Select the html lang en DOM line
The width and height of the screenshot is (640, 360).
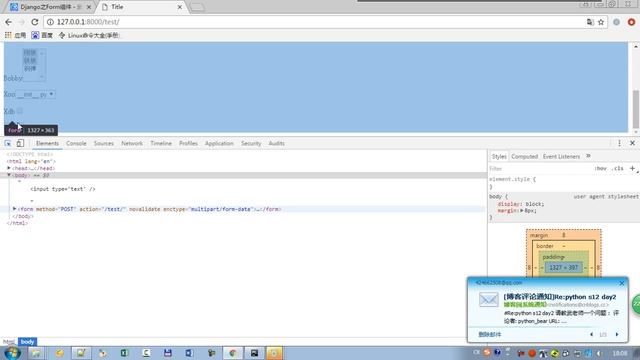(x=31, y=161)
